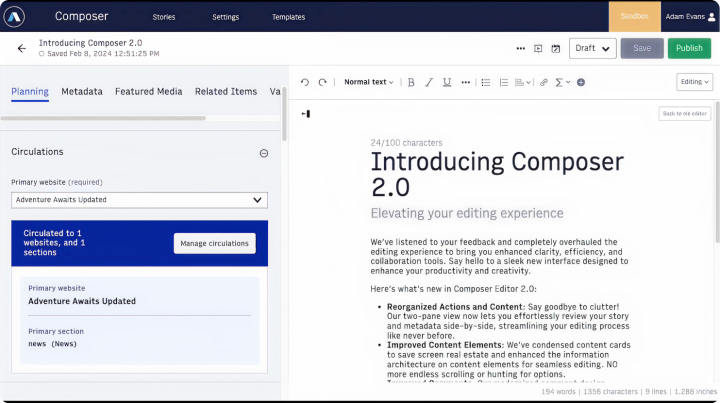Click the plus icon to add content element
Viewport: 720px width, 403px height.
click(581, 82)
